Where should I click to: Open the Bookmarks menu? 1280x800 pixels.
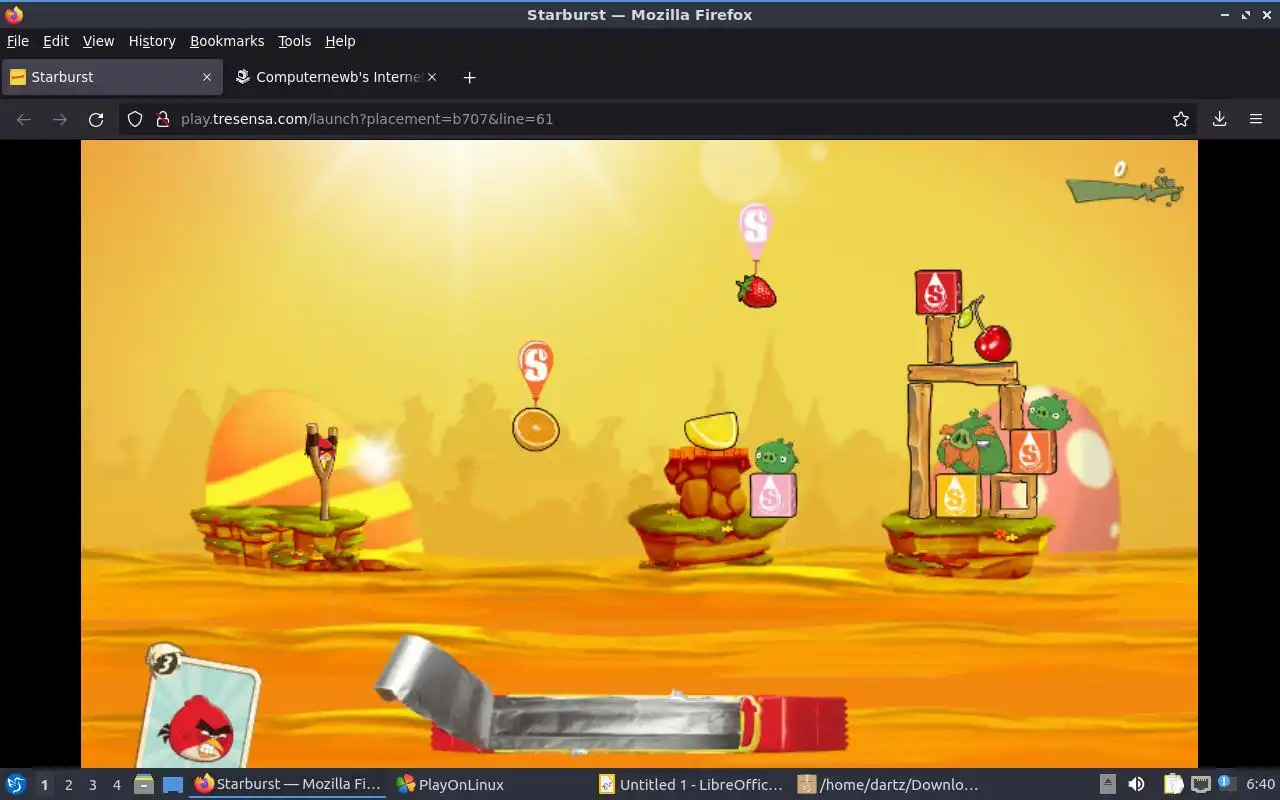227,41
